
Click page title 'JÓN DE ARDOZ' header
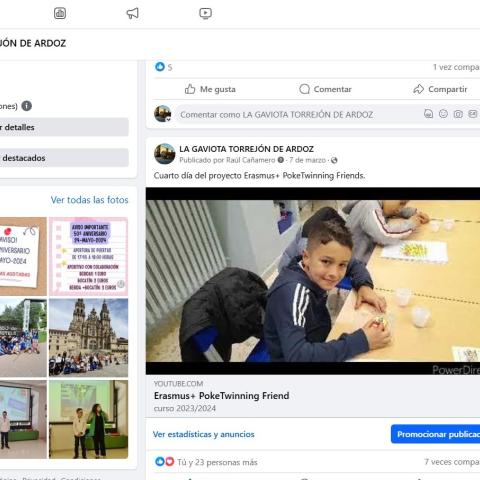click(33, 43)
